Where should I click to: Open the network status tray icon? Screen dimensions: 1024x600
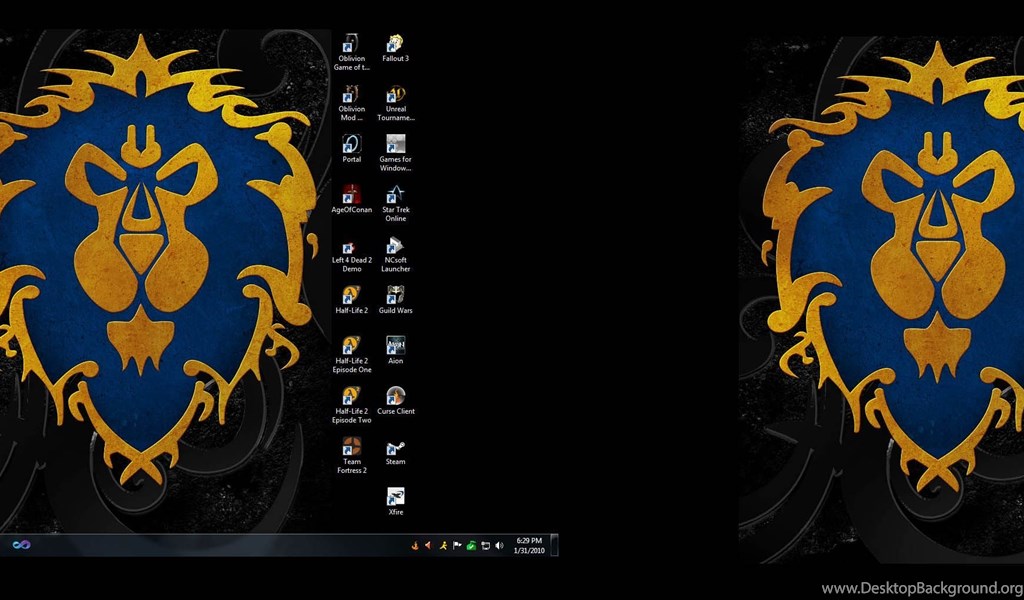point(485,545)
